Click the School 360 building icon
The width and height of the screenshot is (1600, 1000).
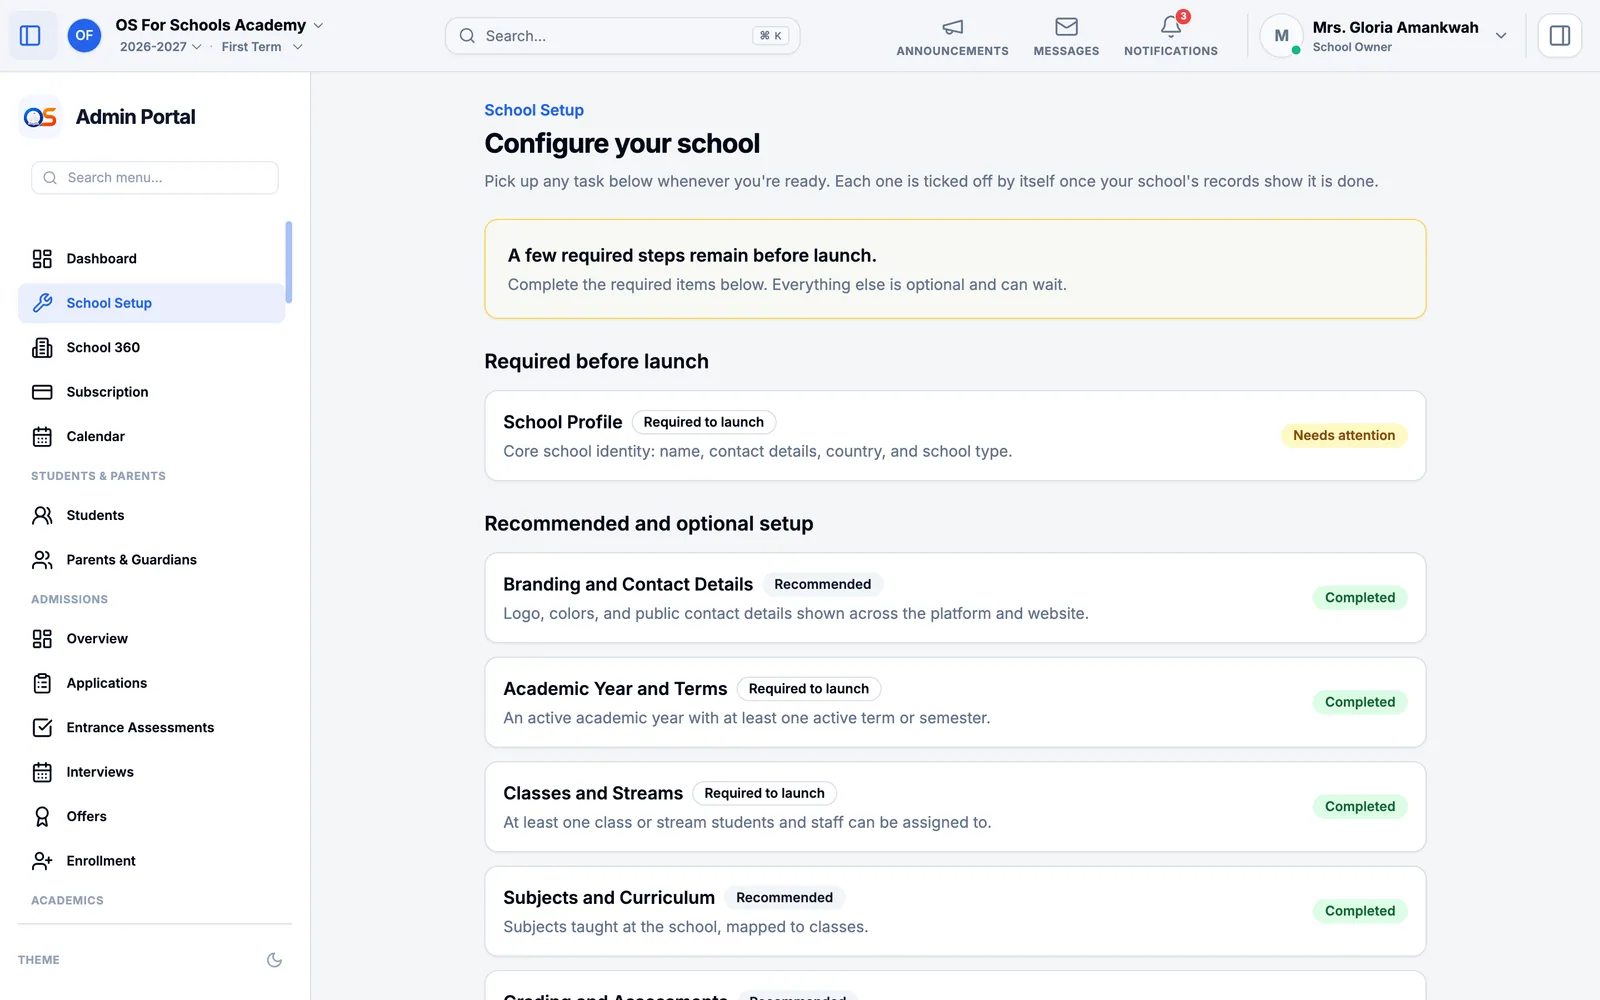pyautogui.click(x=42, y=348)
